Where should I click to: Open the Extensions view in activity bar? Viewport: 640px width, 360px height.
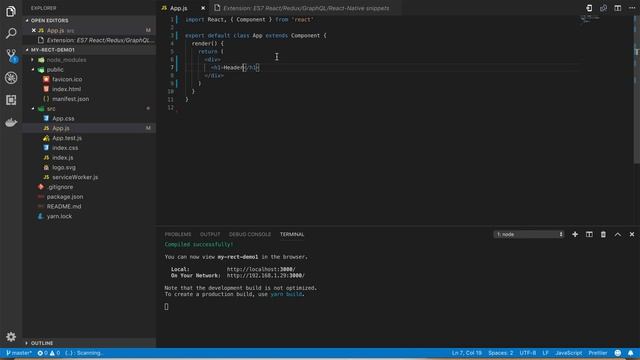point(11,100)
